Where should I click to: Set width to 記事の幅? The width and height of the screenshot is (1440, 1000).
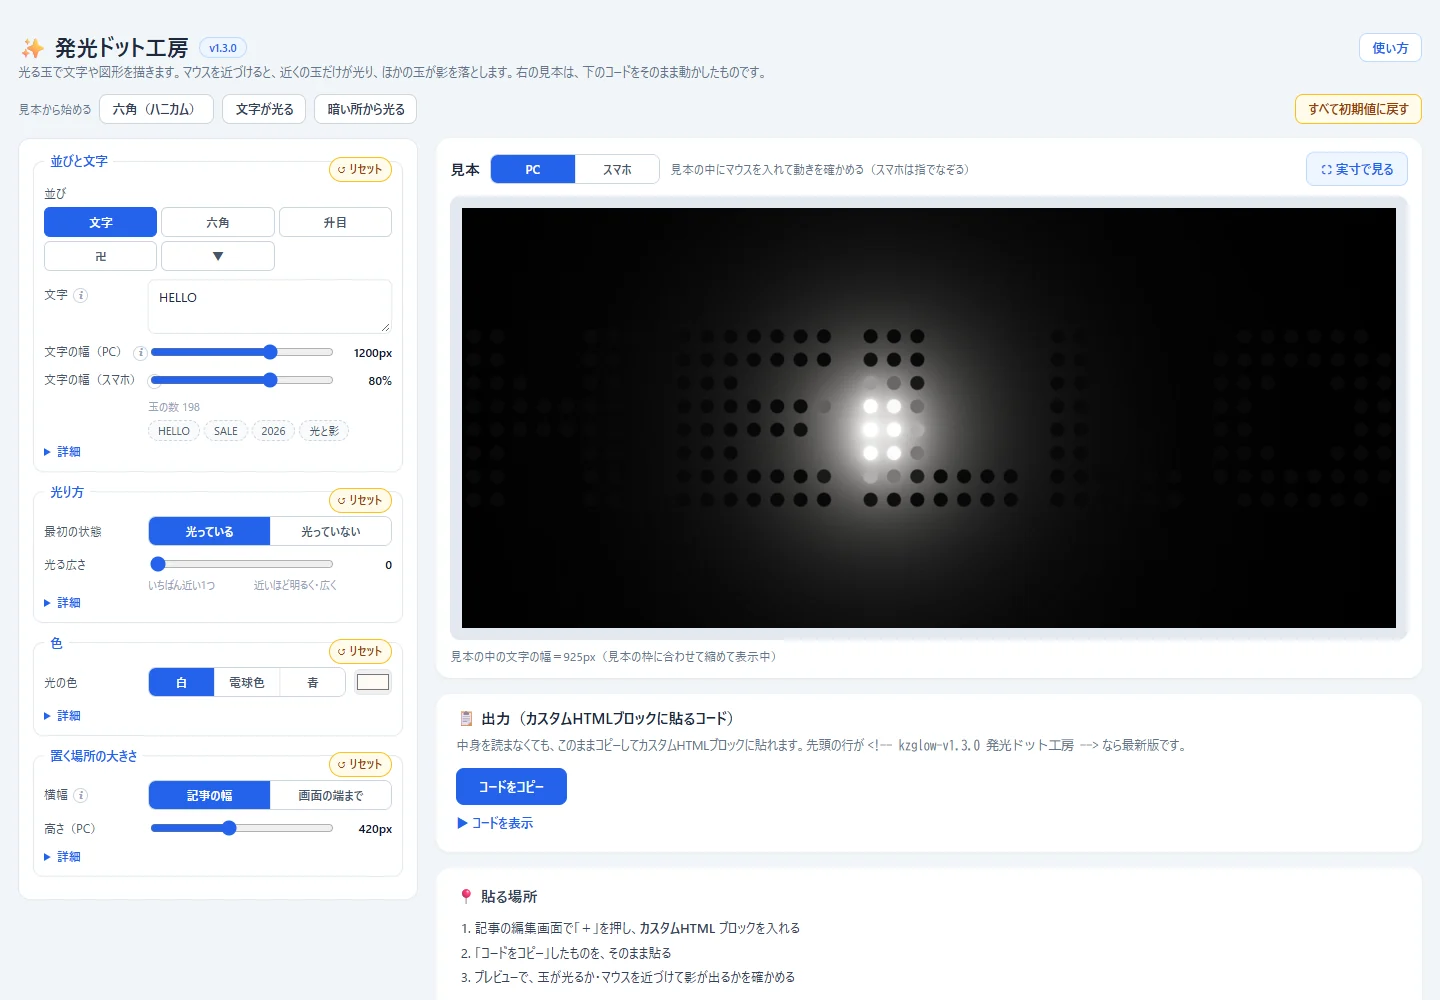point(209,795)
